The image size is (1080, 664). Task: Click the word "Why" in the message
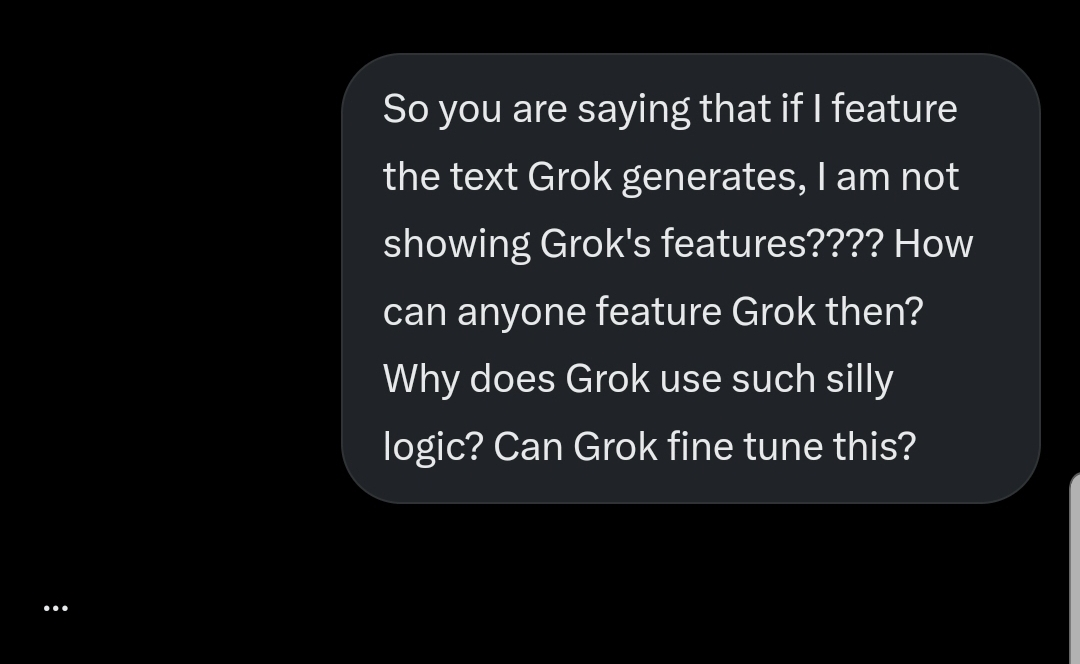421,380
